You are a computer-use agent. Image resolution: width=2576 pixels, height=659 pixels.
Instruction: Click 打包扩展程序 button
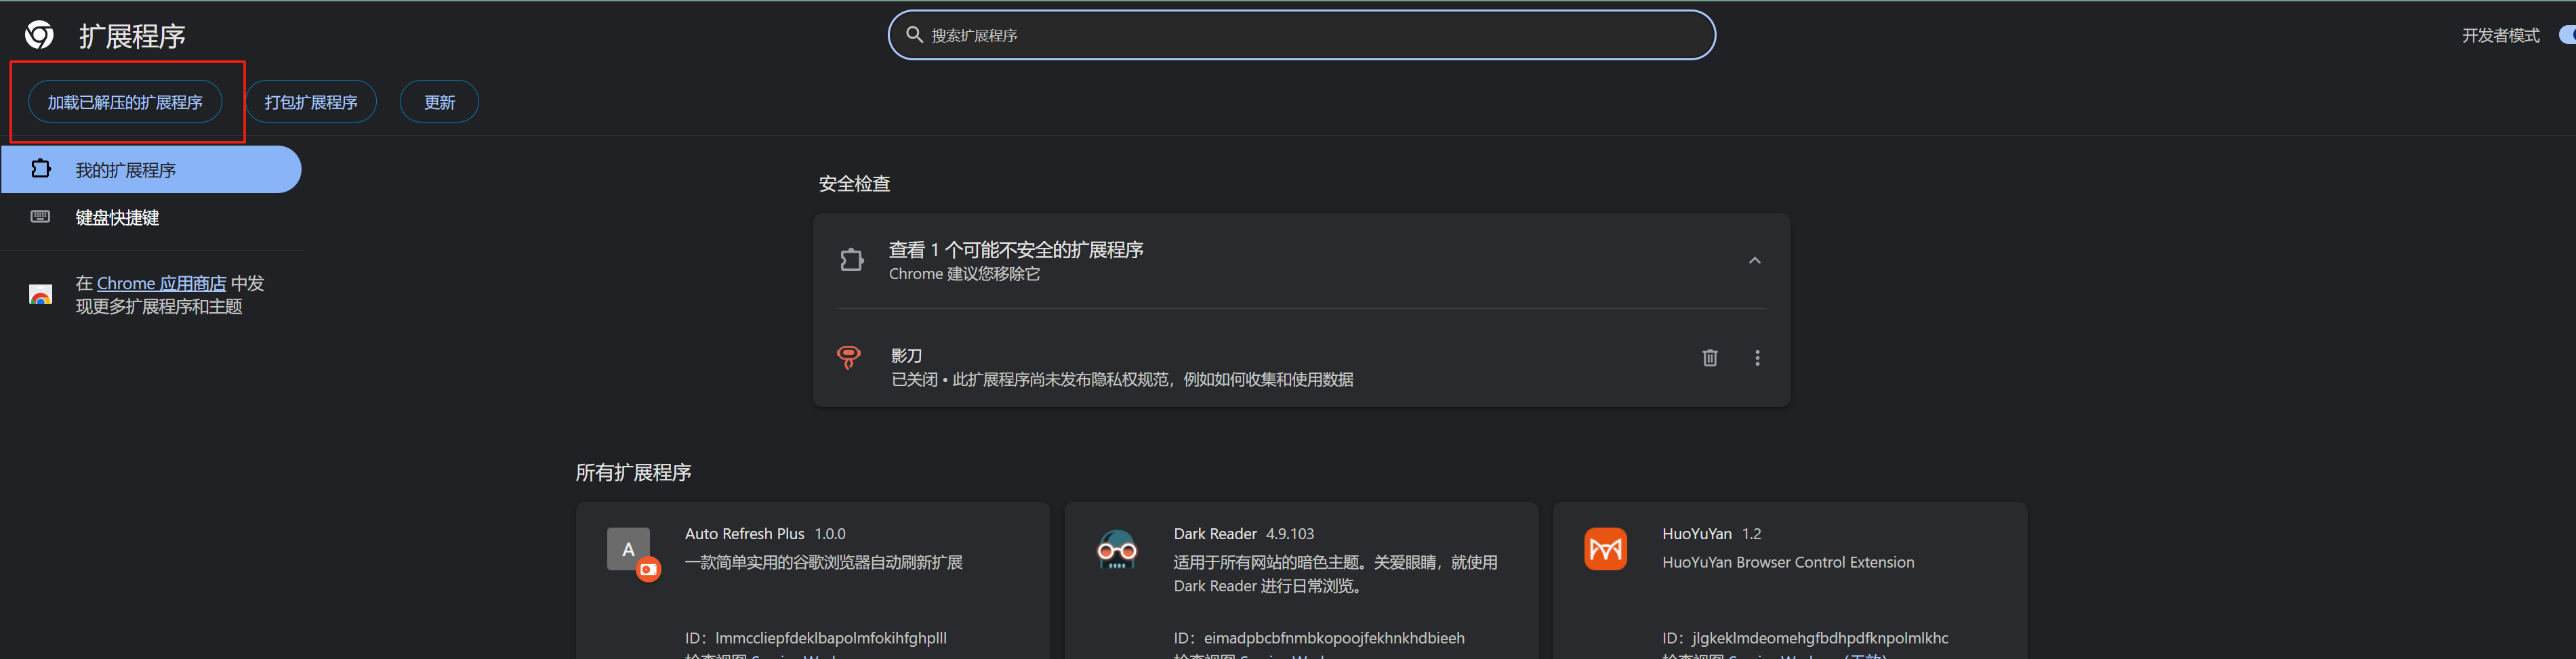click(x=311, y=102)
